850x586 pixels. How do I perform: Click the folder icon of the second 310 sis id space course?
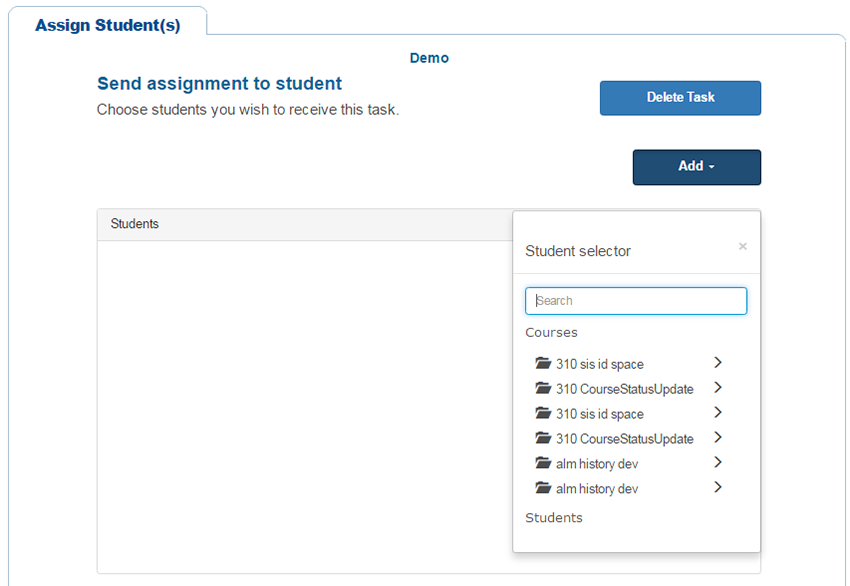(x=543, y=414)
